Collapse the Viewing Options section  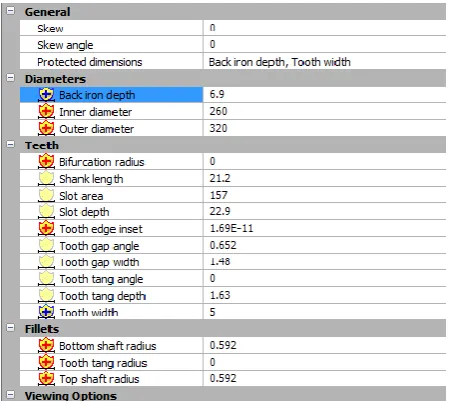[x=11, y=395]
